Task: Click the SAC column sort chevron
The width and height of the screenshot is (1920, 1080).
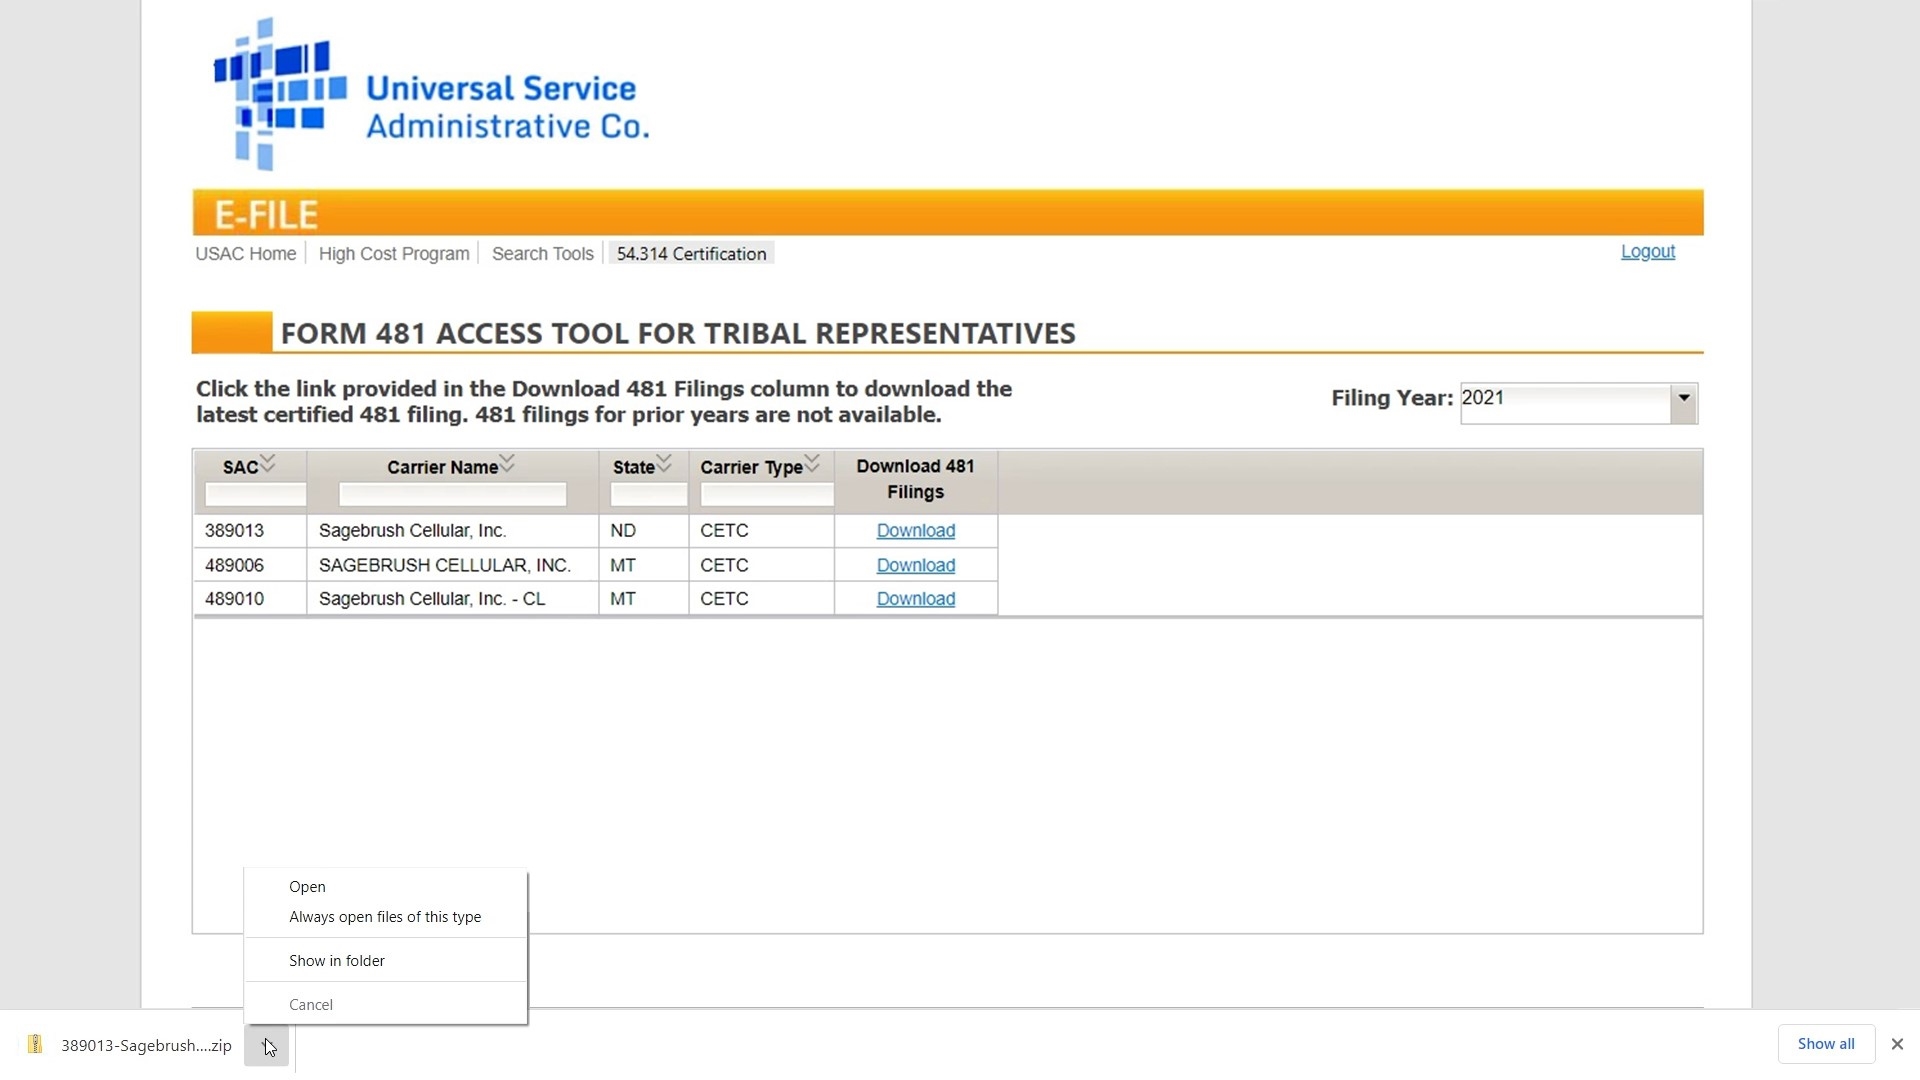Action: (267, 464)
